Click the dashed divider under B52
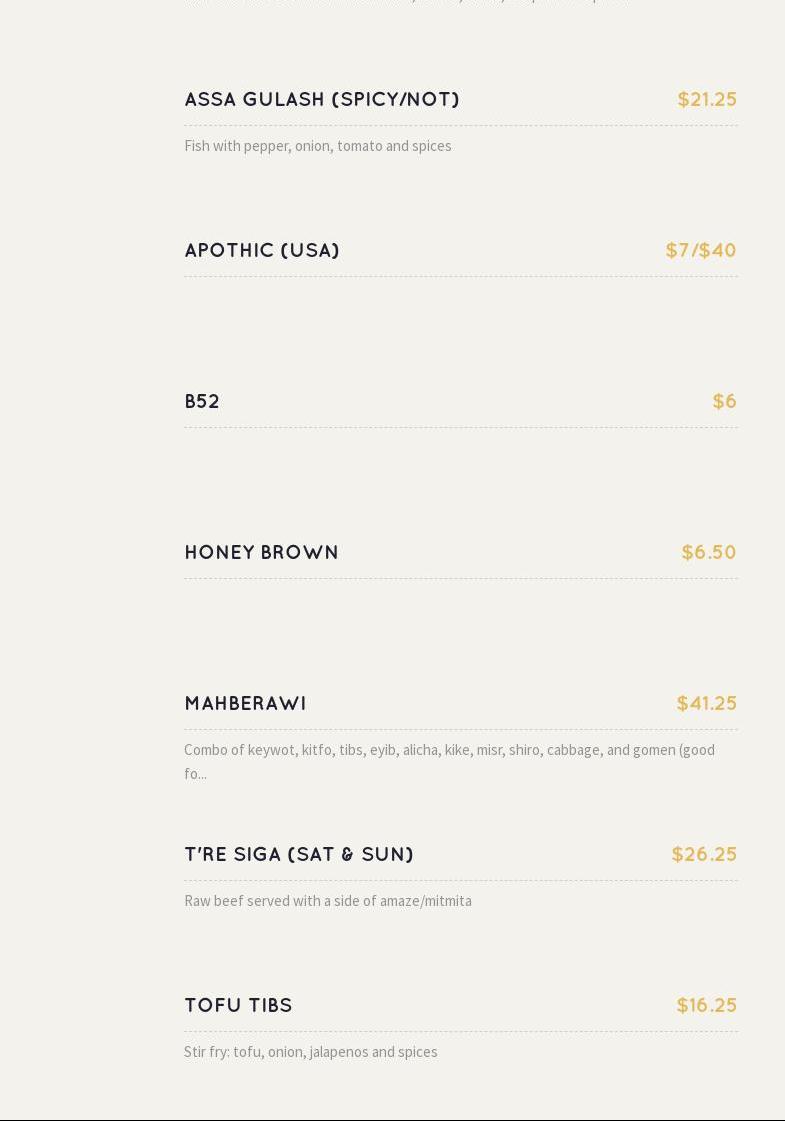 (461, 428)
